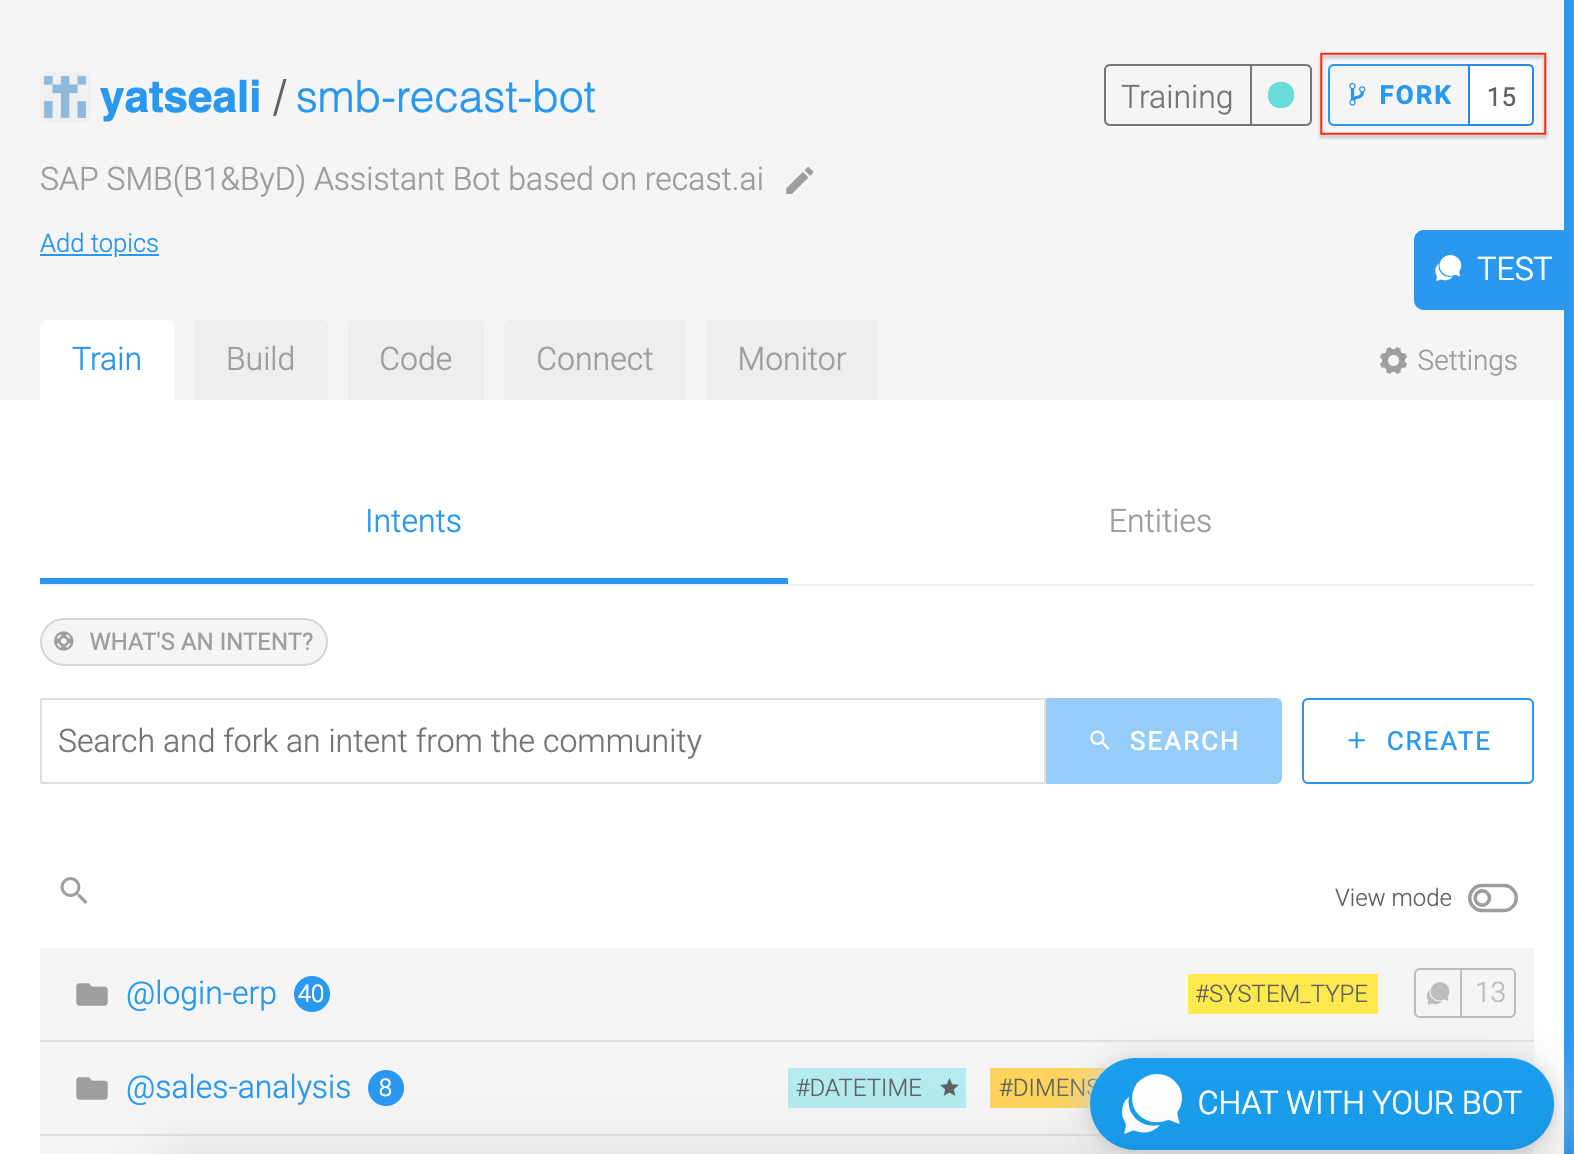Fork this bot with FORK button
1574x1154 pixels.
(x=1399, y=95)
